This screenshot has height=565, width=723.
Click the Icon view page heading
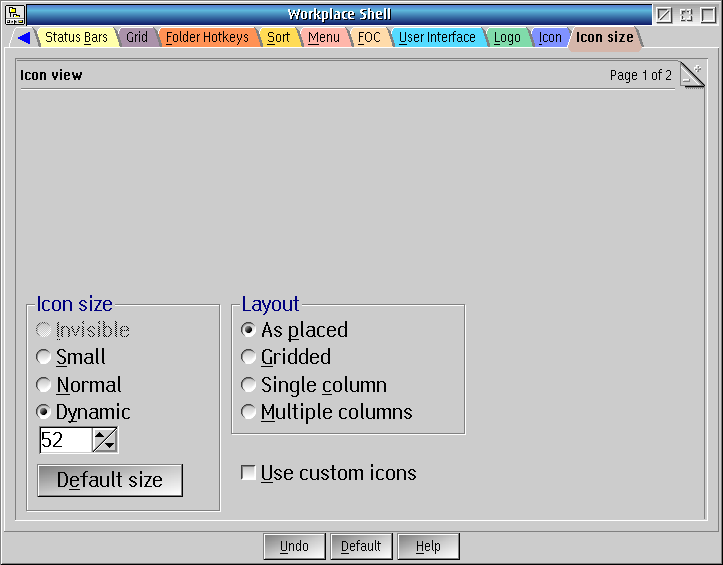tap(51, 75)
